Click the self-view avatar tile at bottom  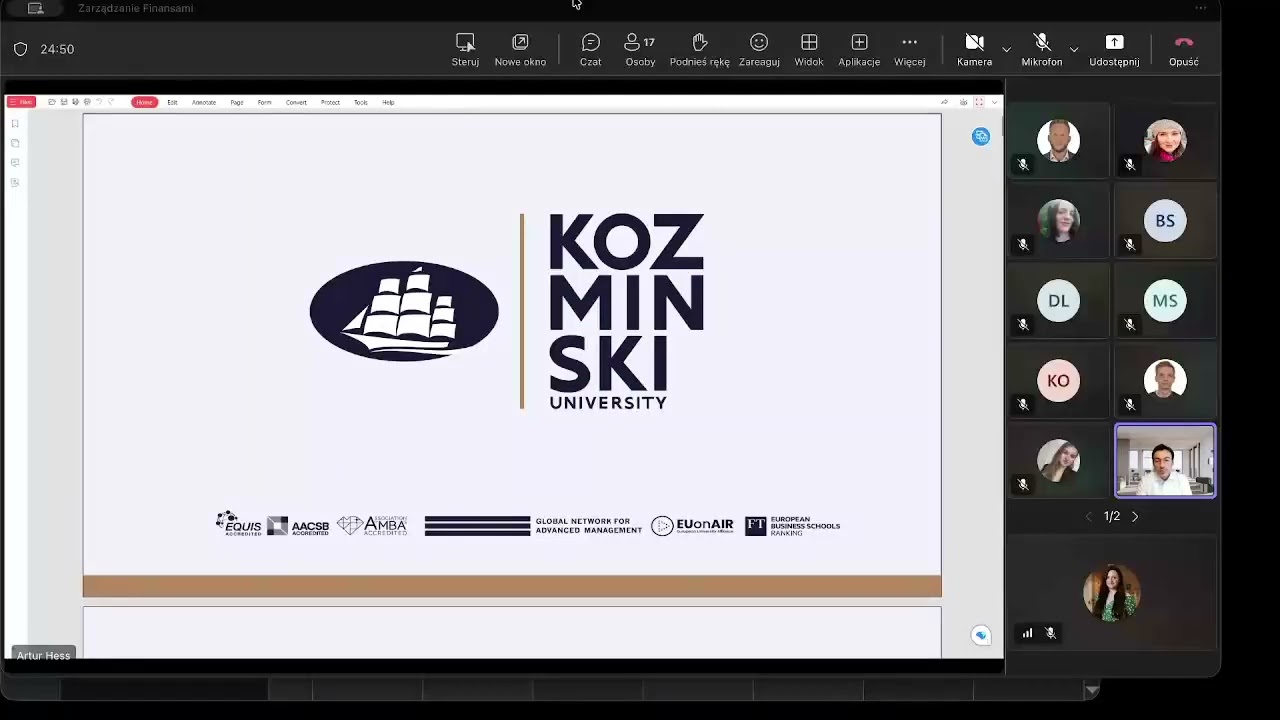(x=1111, y=592)
